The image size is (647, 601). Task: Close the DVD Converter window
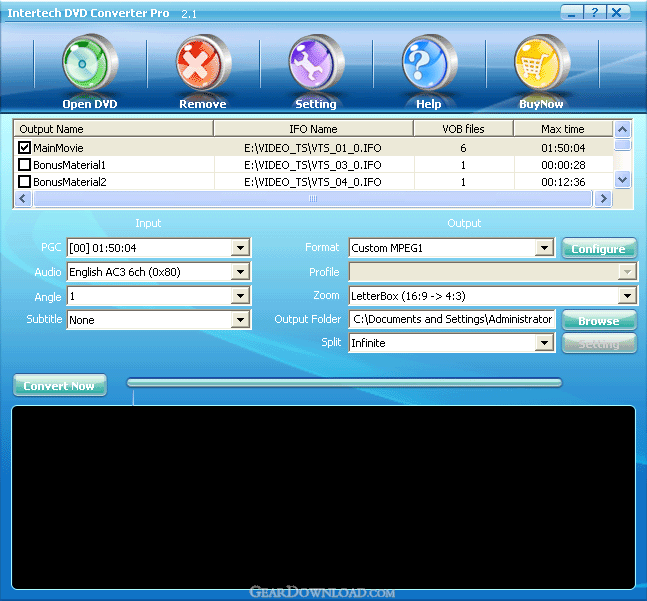point(618,12)
